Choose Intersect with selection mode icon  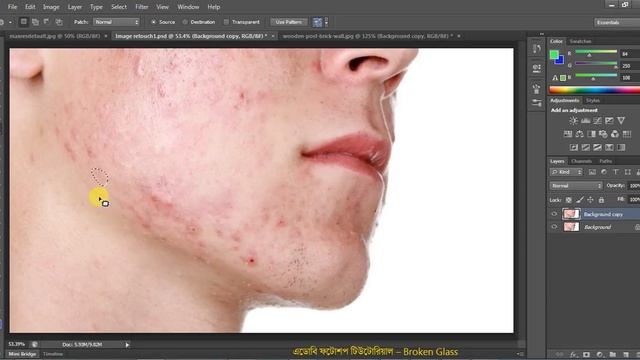click(59, 22)
